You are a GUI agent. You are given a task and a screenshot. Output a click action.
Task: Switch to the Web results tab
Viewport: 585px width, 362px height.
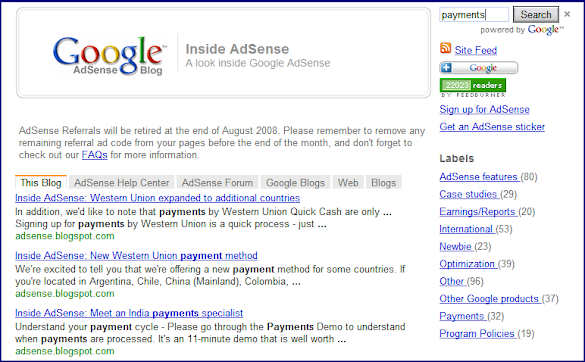348,182
